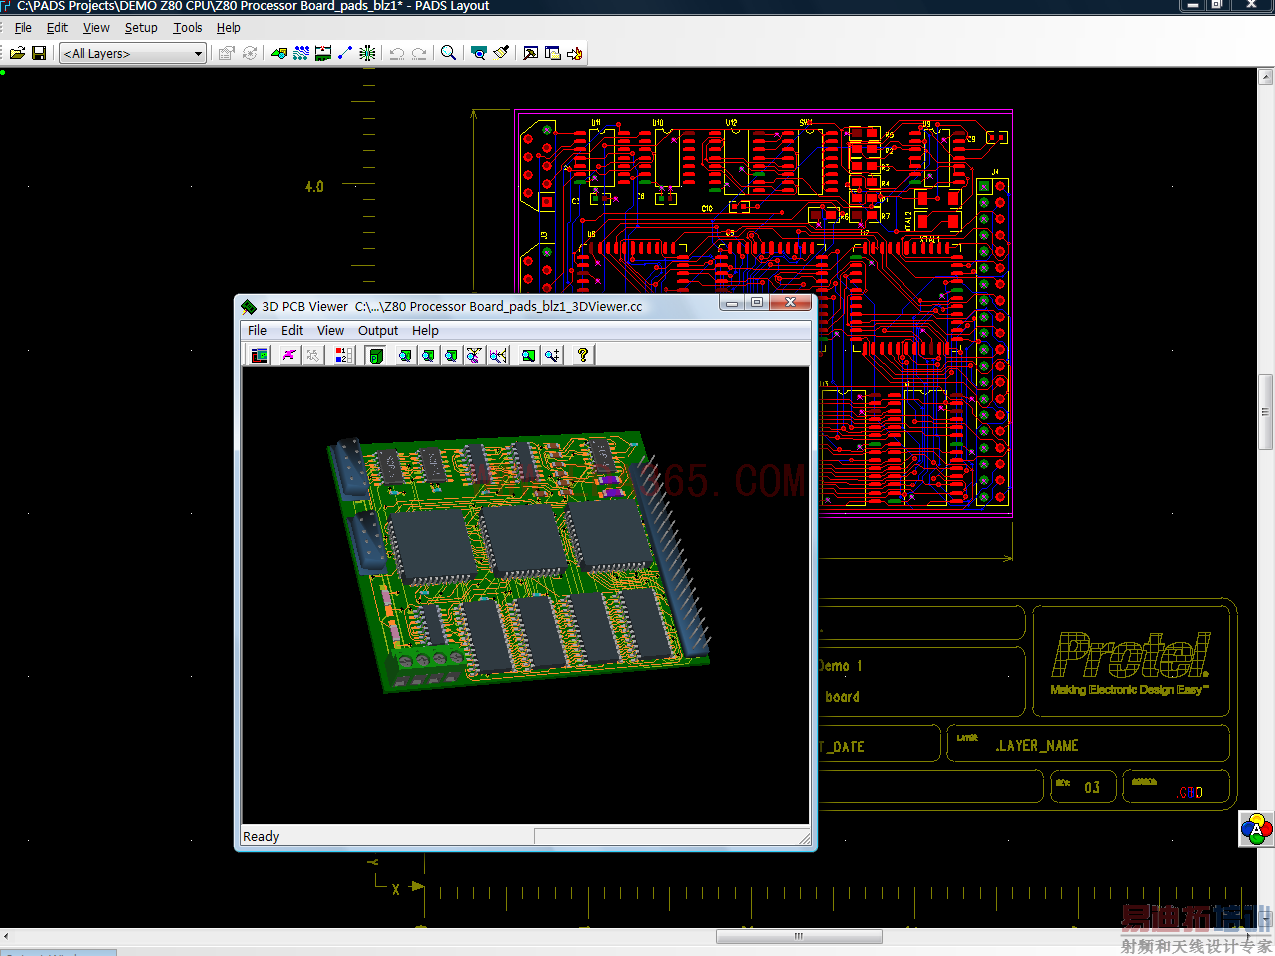
Task: Open the Tools menu
Action: pyautogui.click(x=187, y=28)
